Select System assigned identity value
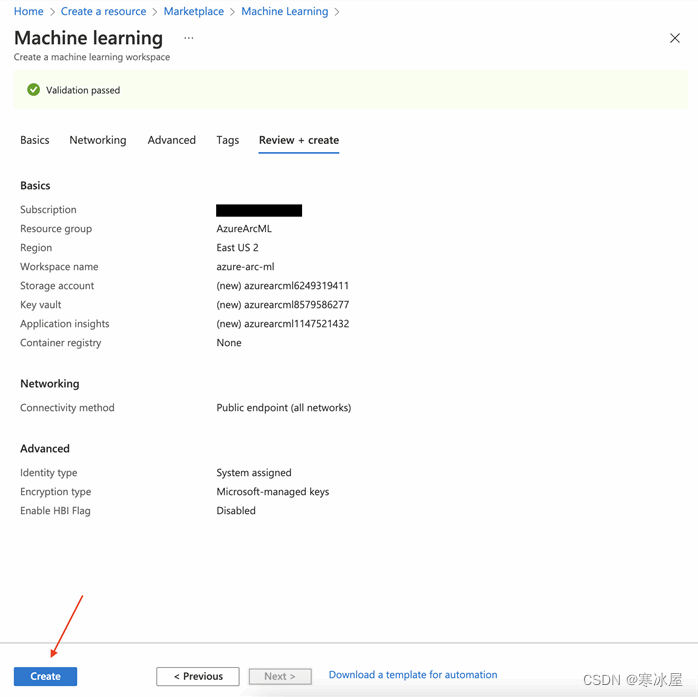Viewport: 698px width, 697px height. click(254, 473)
